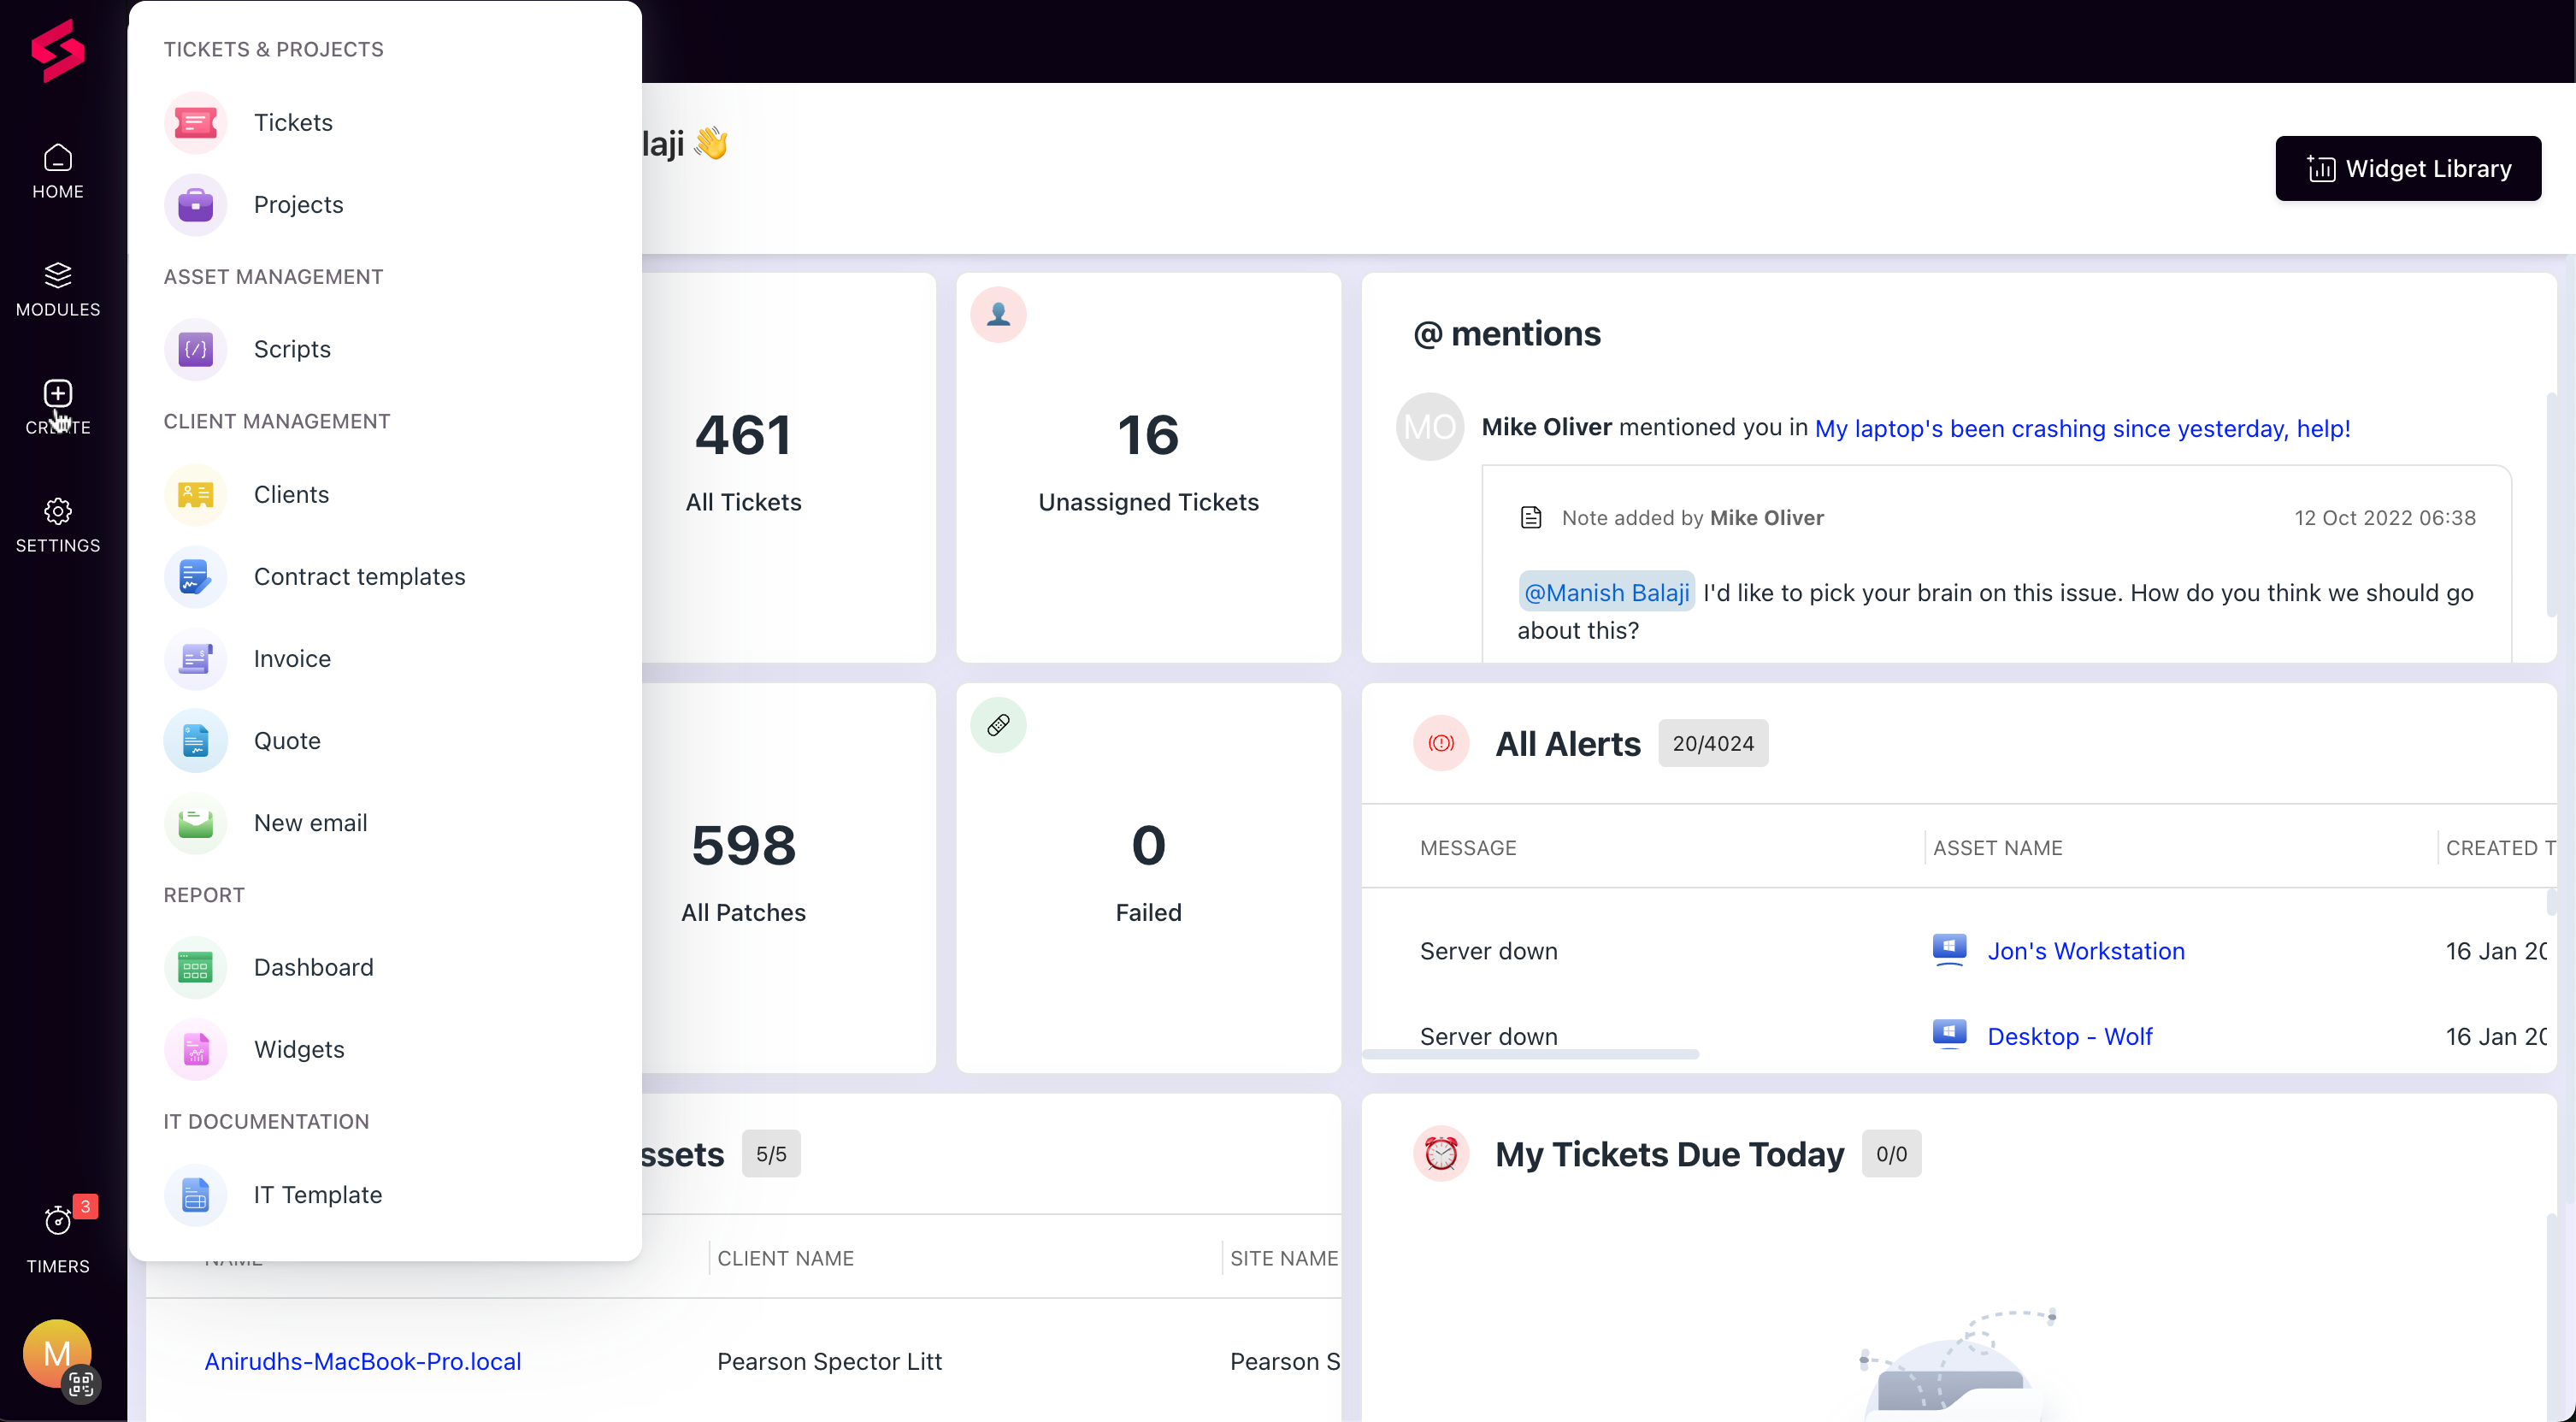
Task: Open the Failed 0 patches card
Action: coord(1148,878)
